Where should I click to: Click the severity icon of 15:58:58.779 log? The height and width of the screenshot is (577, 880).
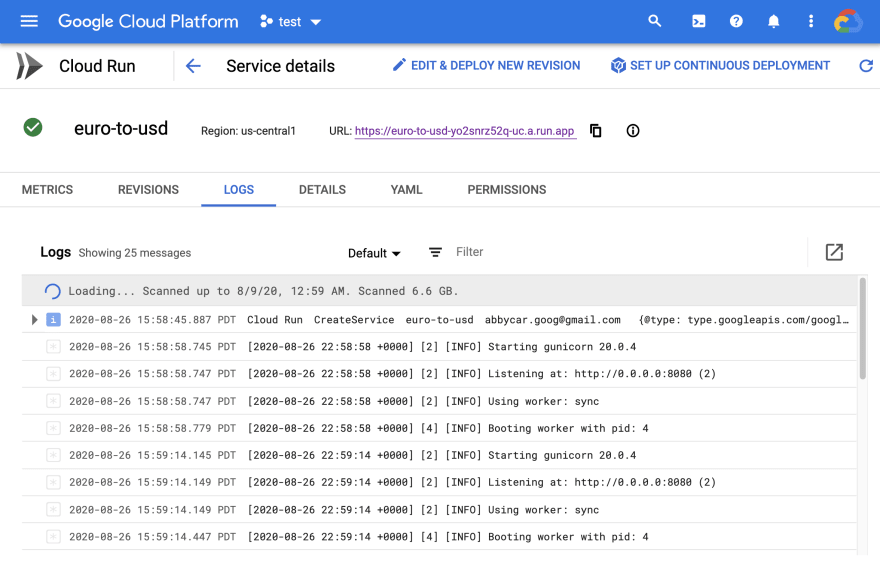(x=53, y=428)
